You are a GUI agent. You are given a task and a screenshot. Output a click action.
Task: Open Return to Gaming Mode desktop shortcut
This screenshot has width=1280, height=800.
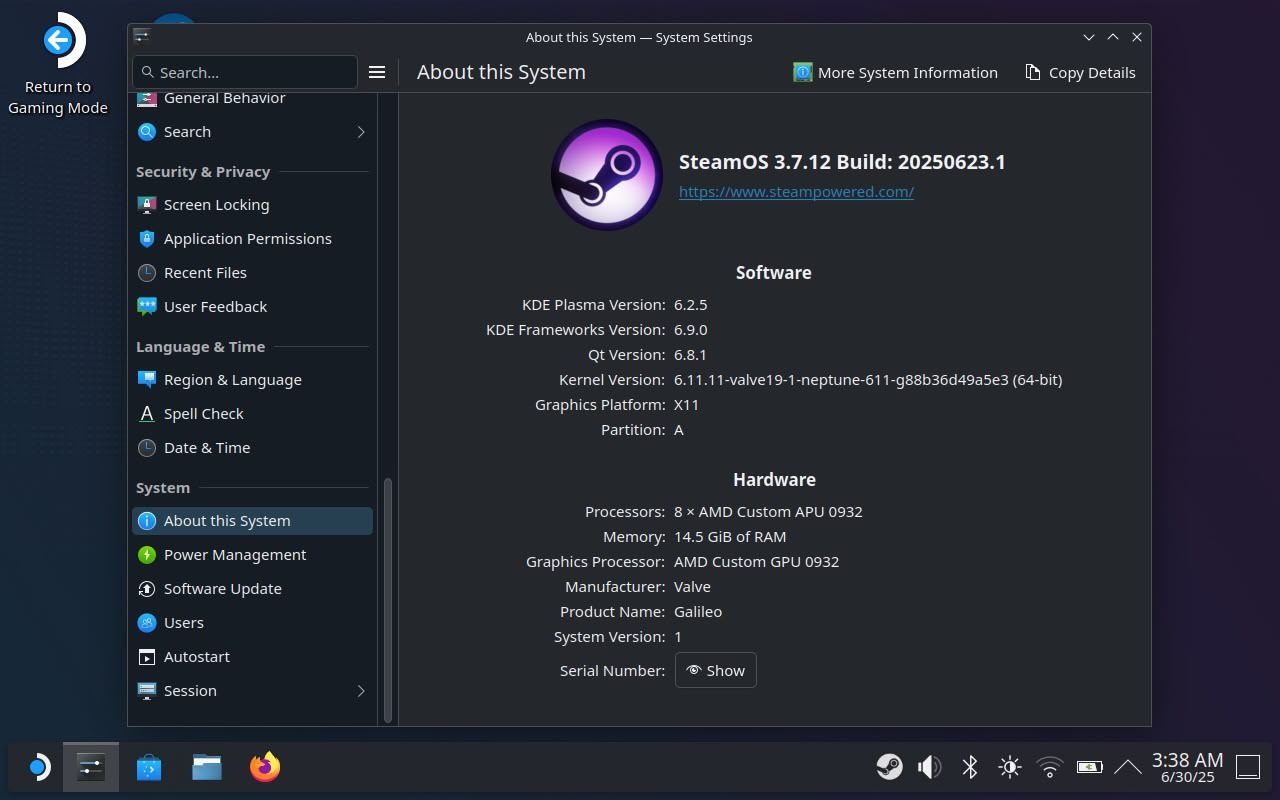(58, 66)
